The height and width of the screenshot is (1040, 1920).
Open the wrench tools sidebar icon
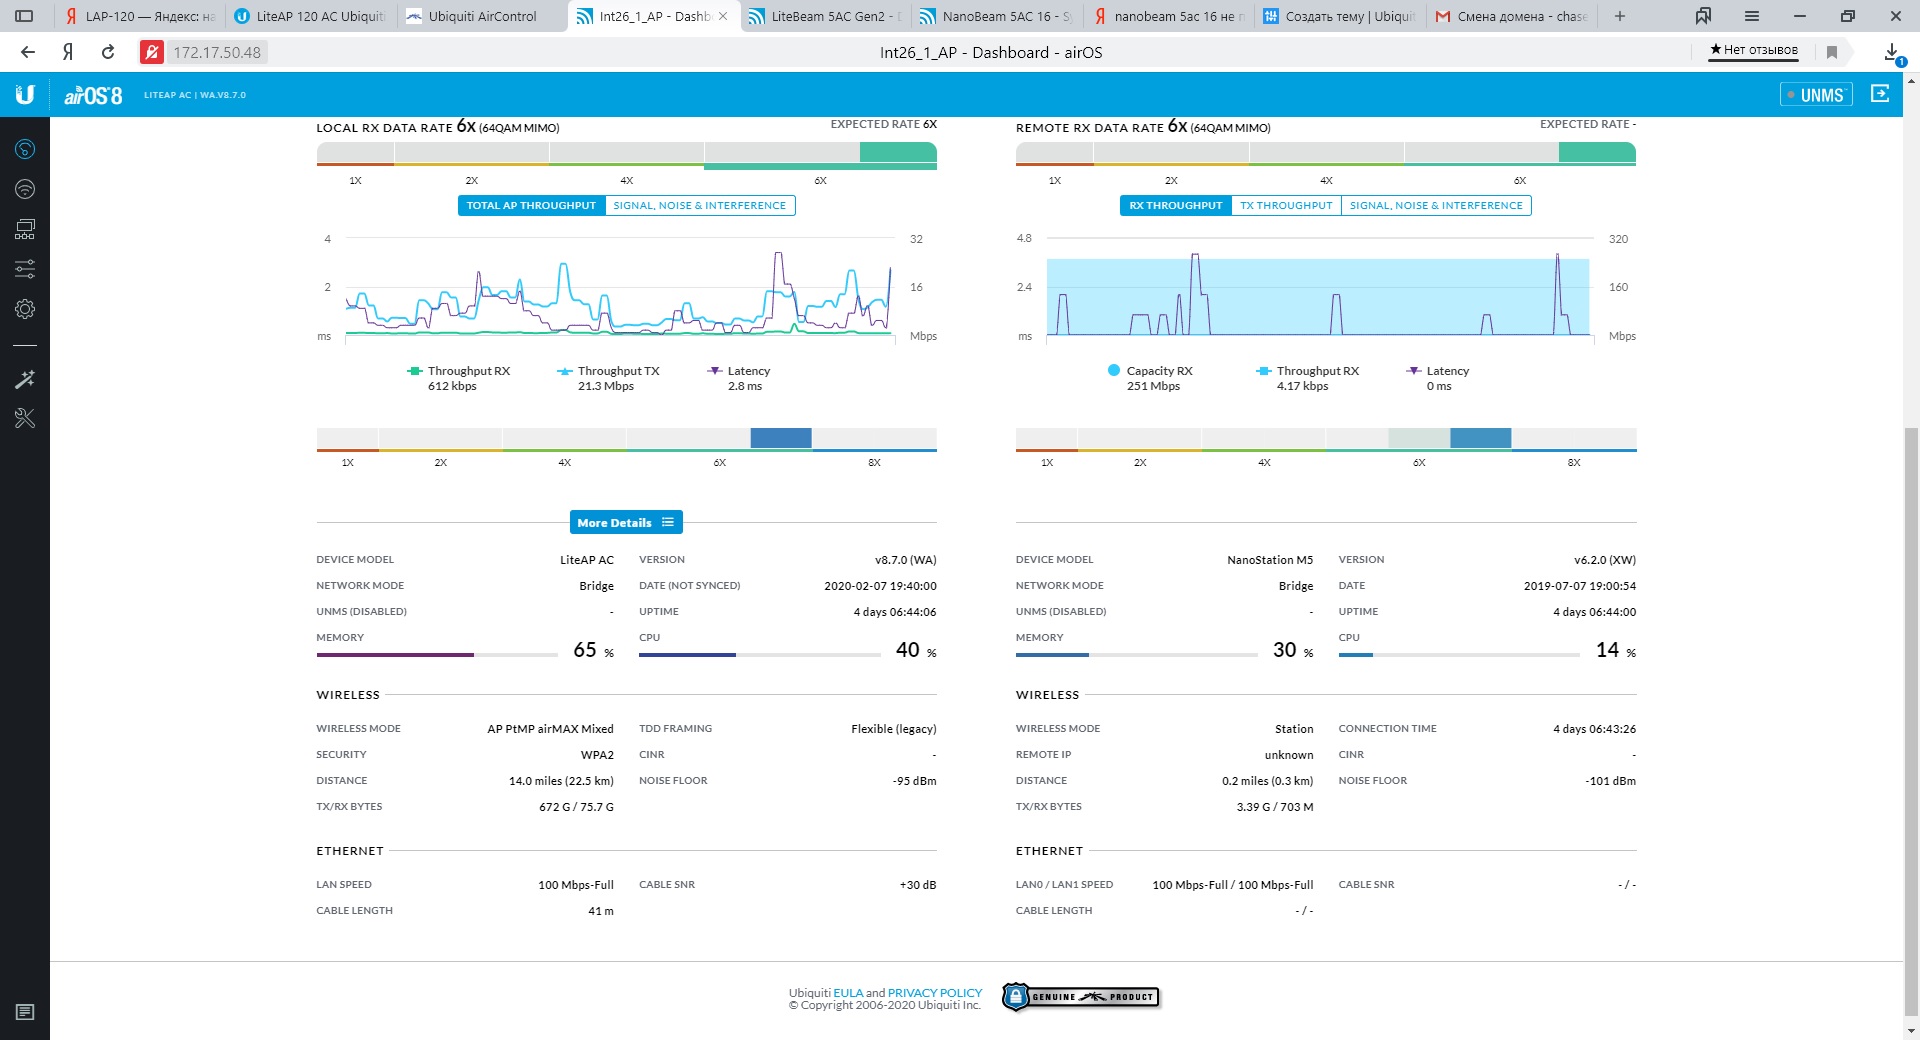(x=25, y=418)
